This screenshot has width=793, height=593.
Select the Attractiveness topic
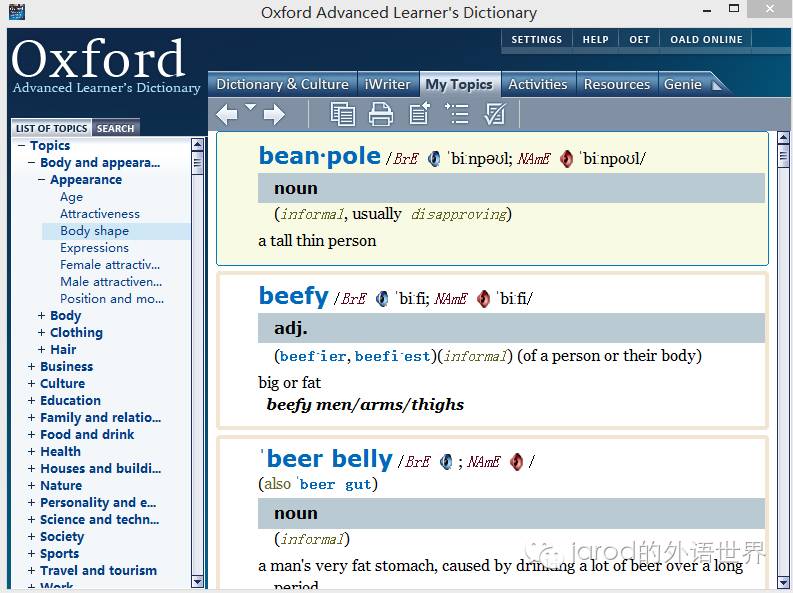pyautogui.click(x=100, y=214)
